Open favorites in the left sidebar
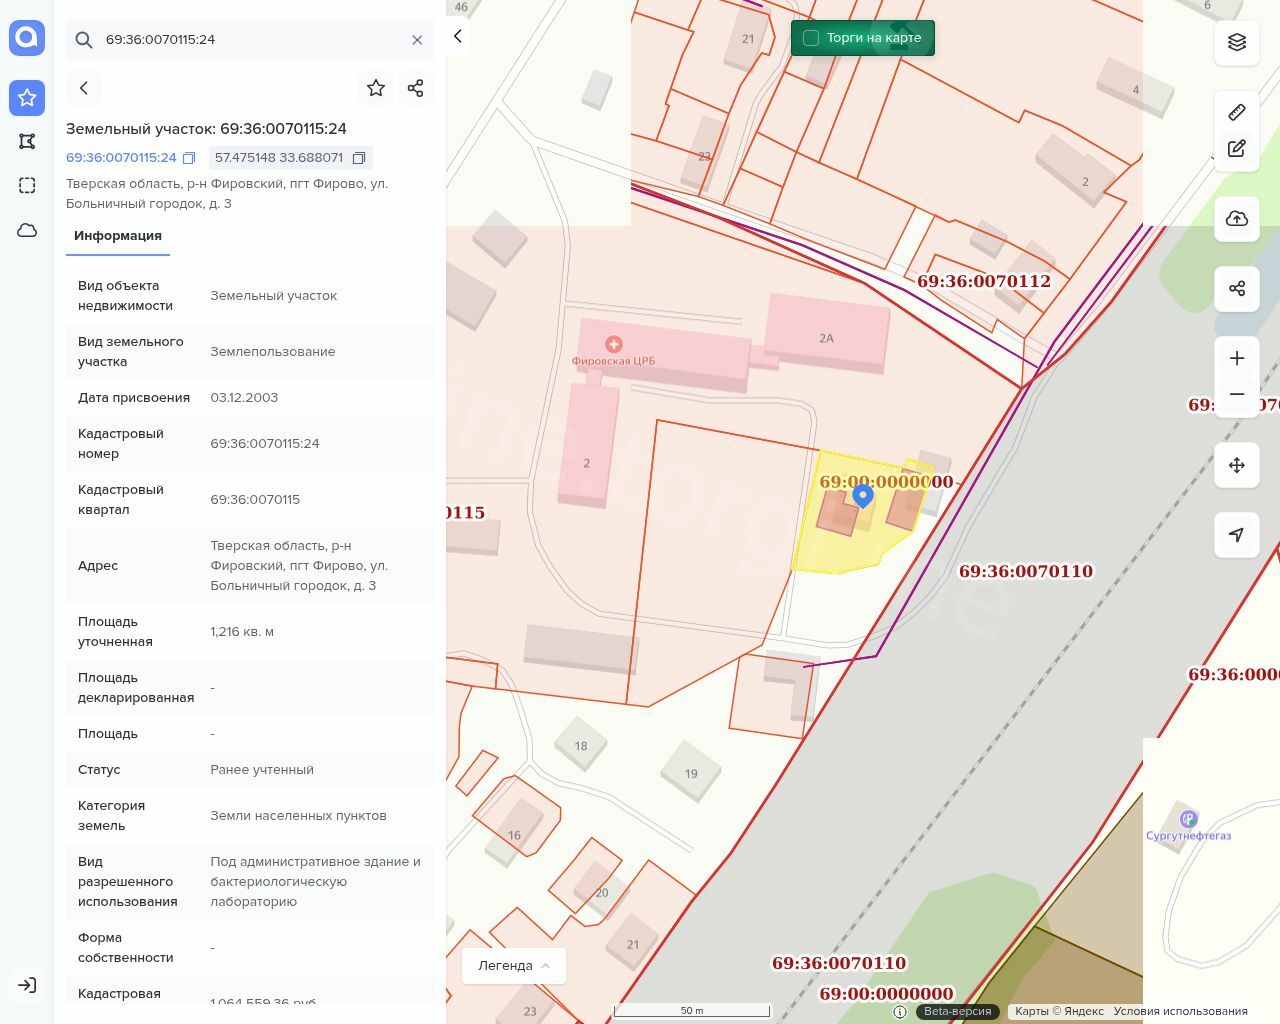1280x1024 pixels. pos(27,97)
